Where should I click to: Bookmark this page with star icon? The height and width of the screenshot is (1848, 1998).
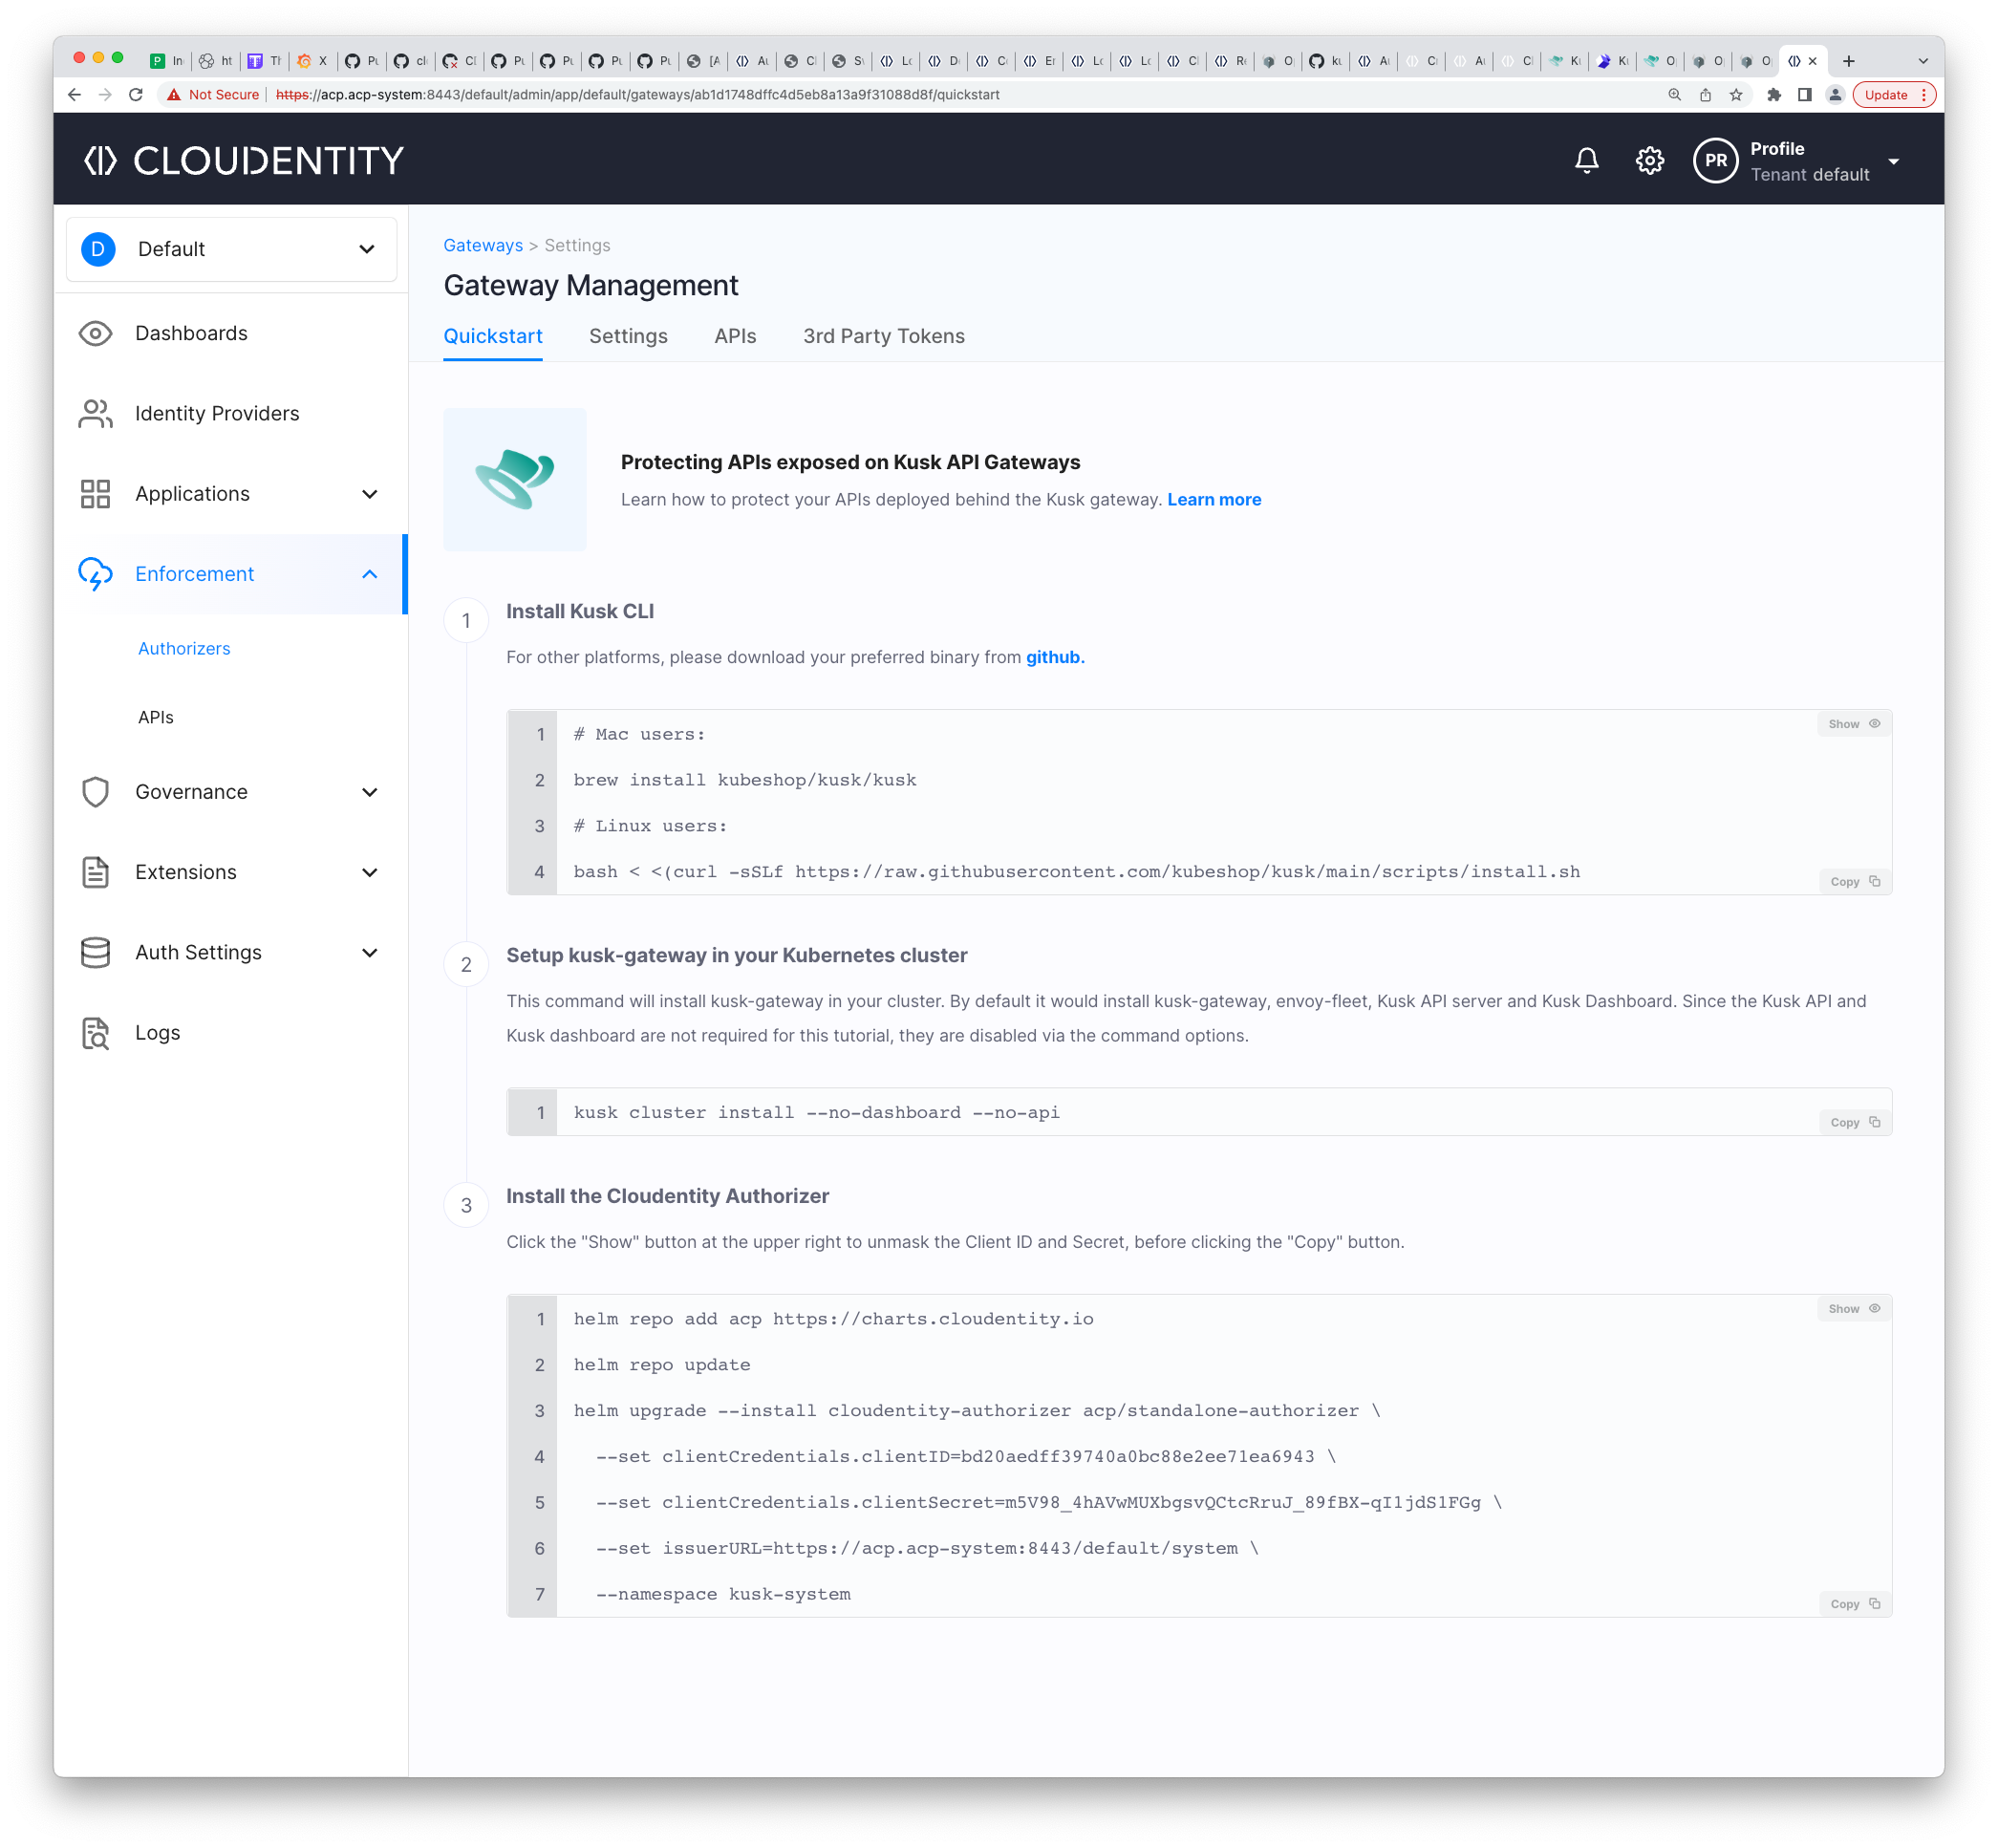1736,94
